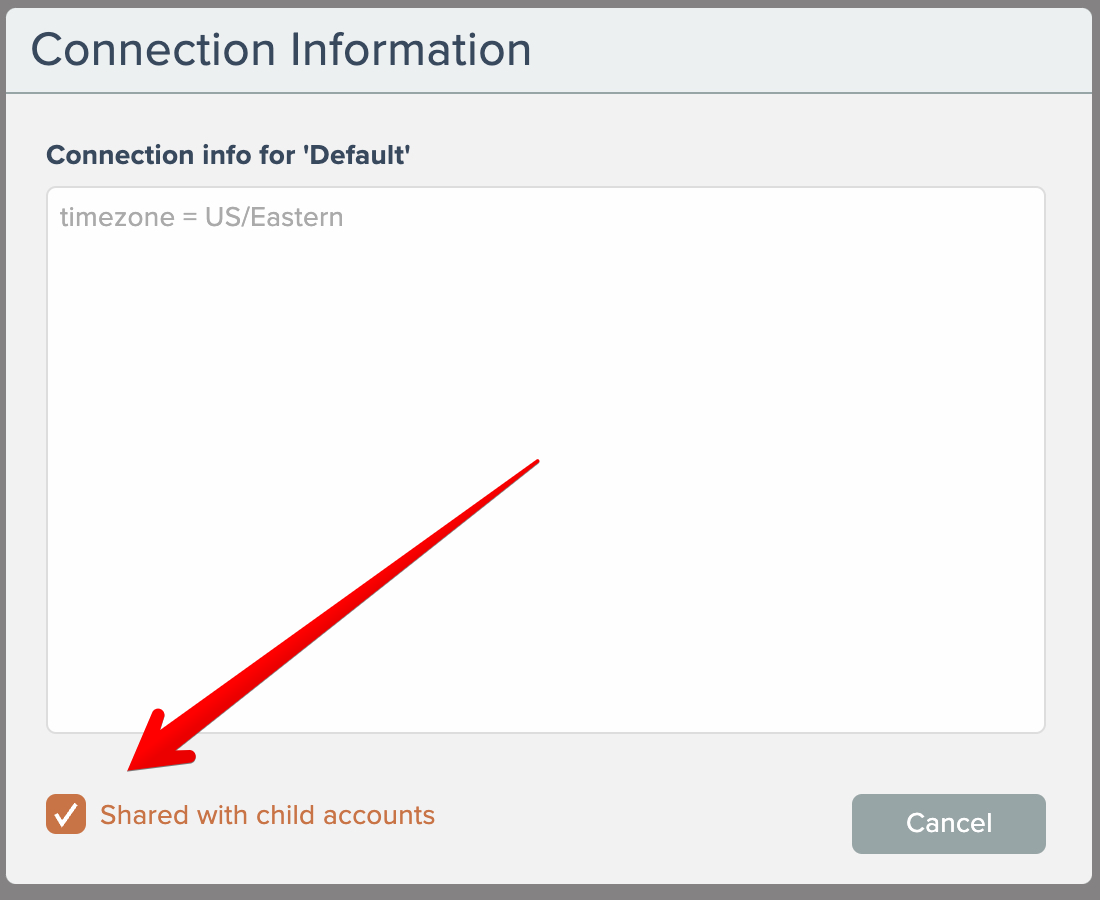Click the gray Cancel button label
The height and width of the screenshot is (900, 1100).
click(948, 823)
